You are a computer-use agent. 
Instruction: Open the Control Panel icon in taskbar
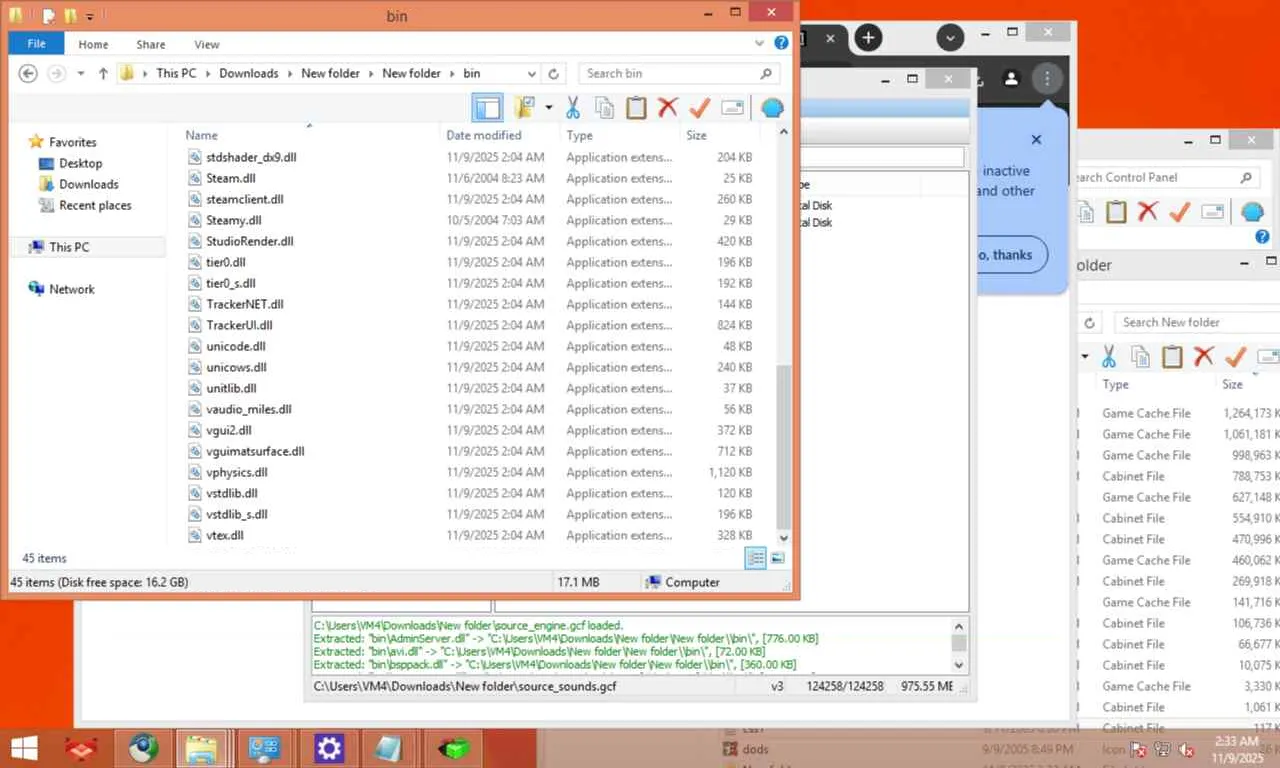point(265,747)
